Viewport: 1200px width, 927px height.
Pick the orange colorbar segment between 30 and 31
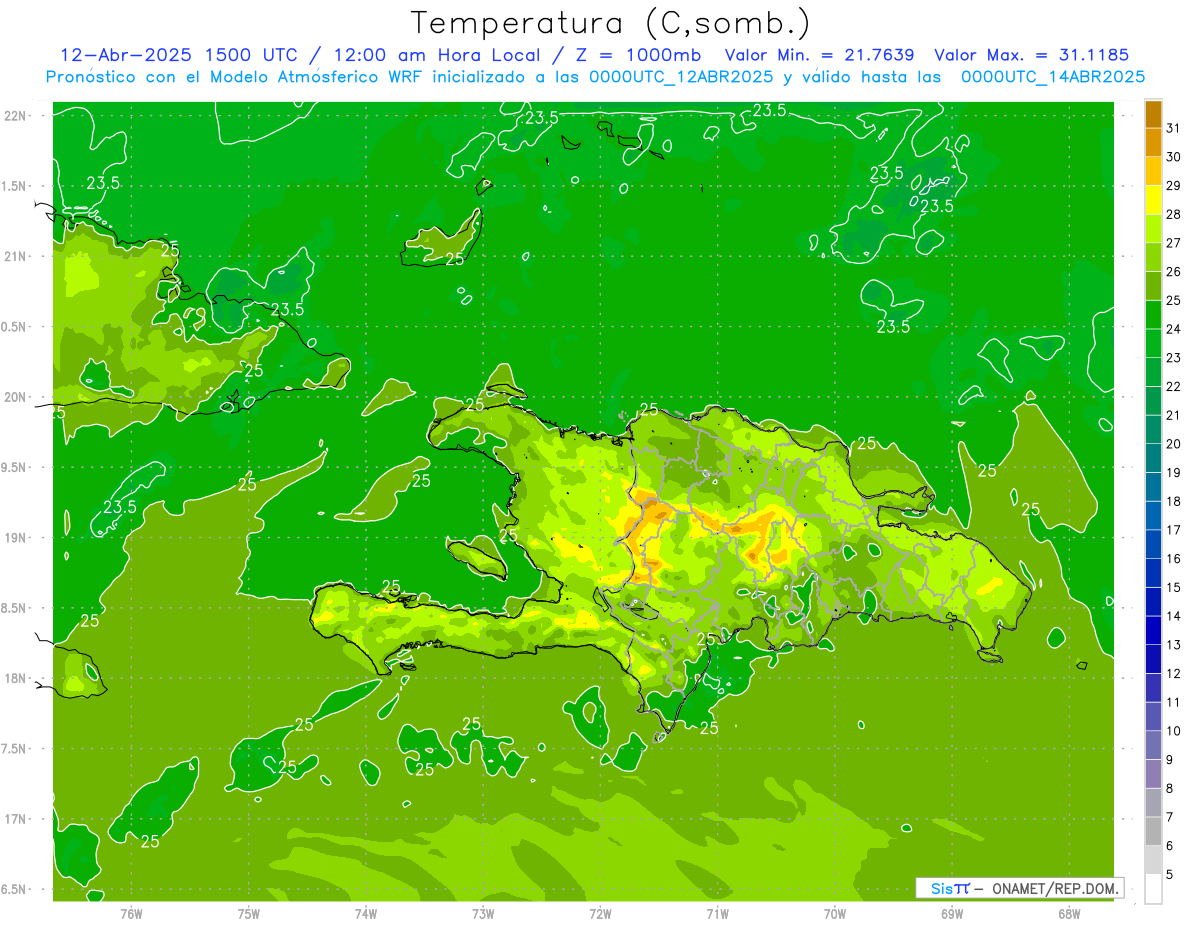click(1153, 143)
